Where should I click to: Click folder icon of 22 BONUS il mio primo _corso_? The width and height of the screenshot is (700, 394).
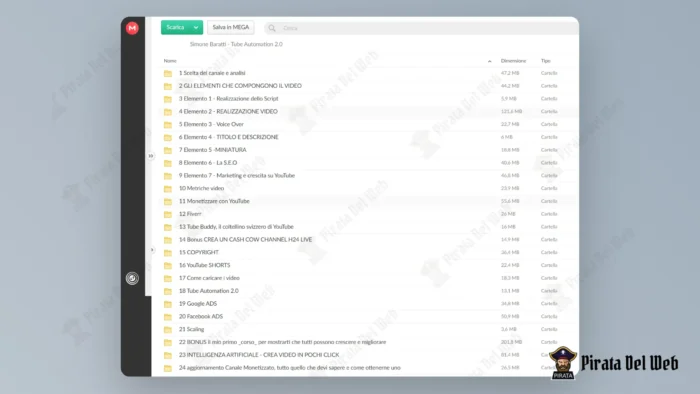pyautogui.click(x=168, y=343)
